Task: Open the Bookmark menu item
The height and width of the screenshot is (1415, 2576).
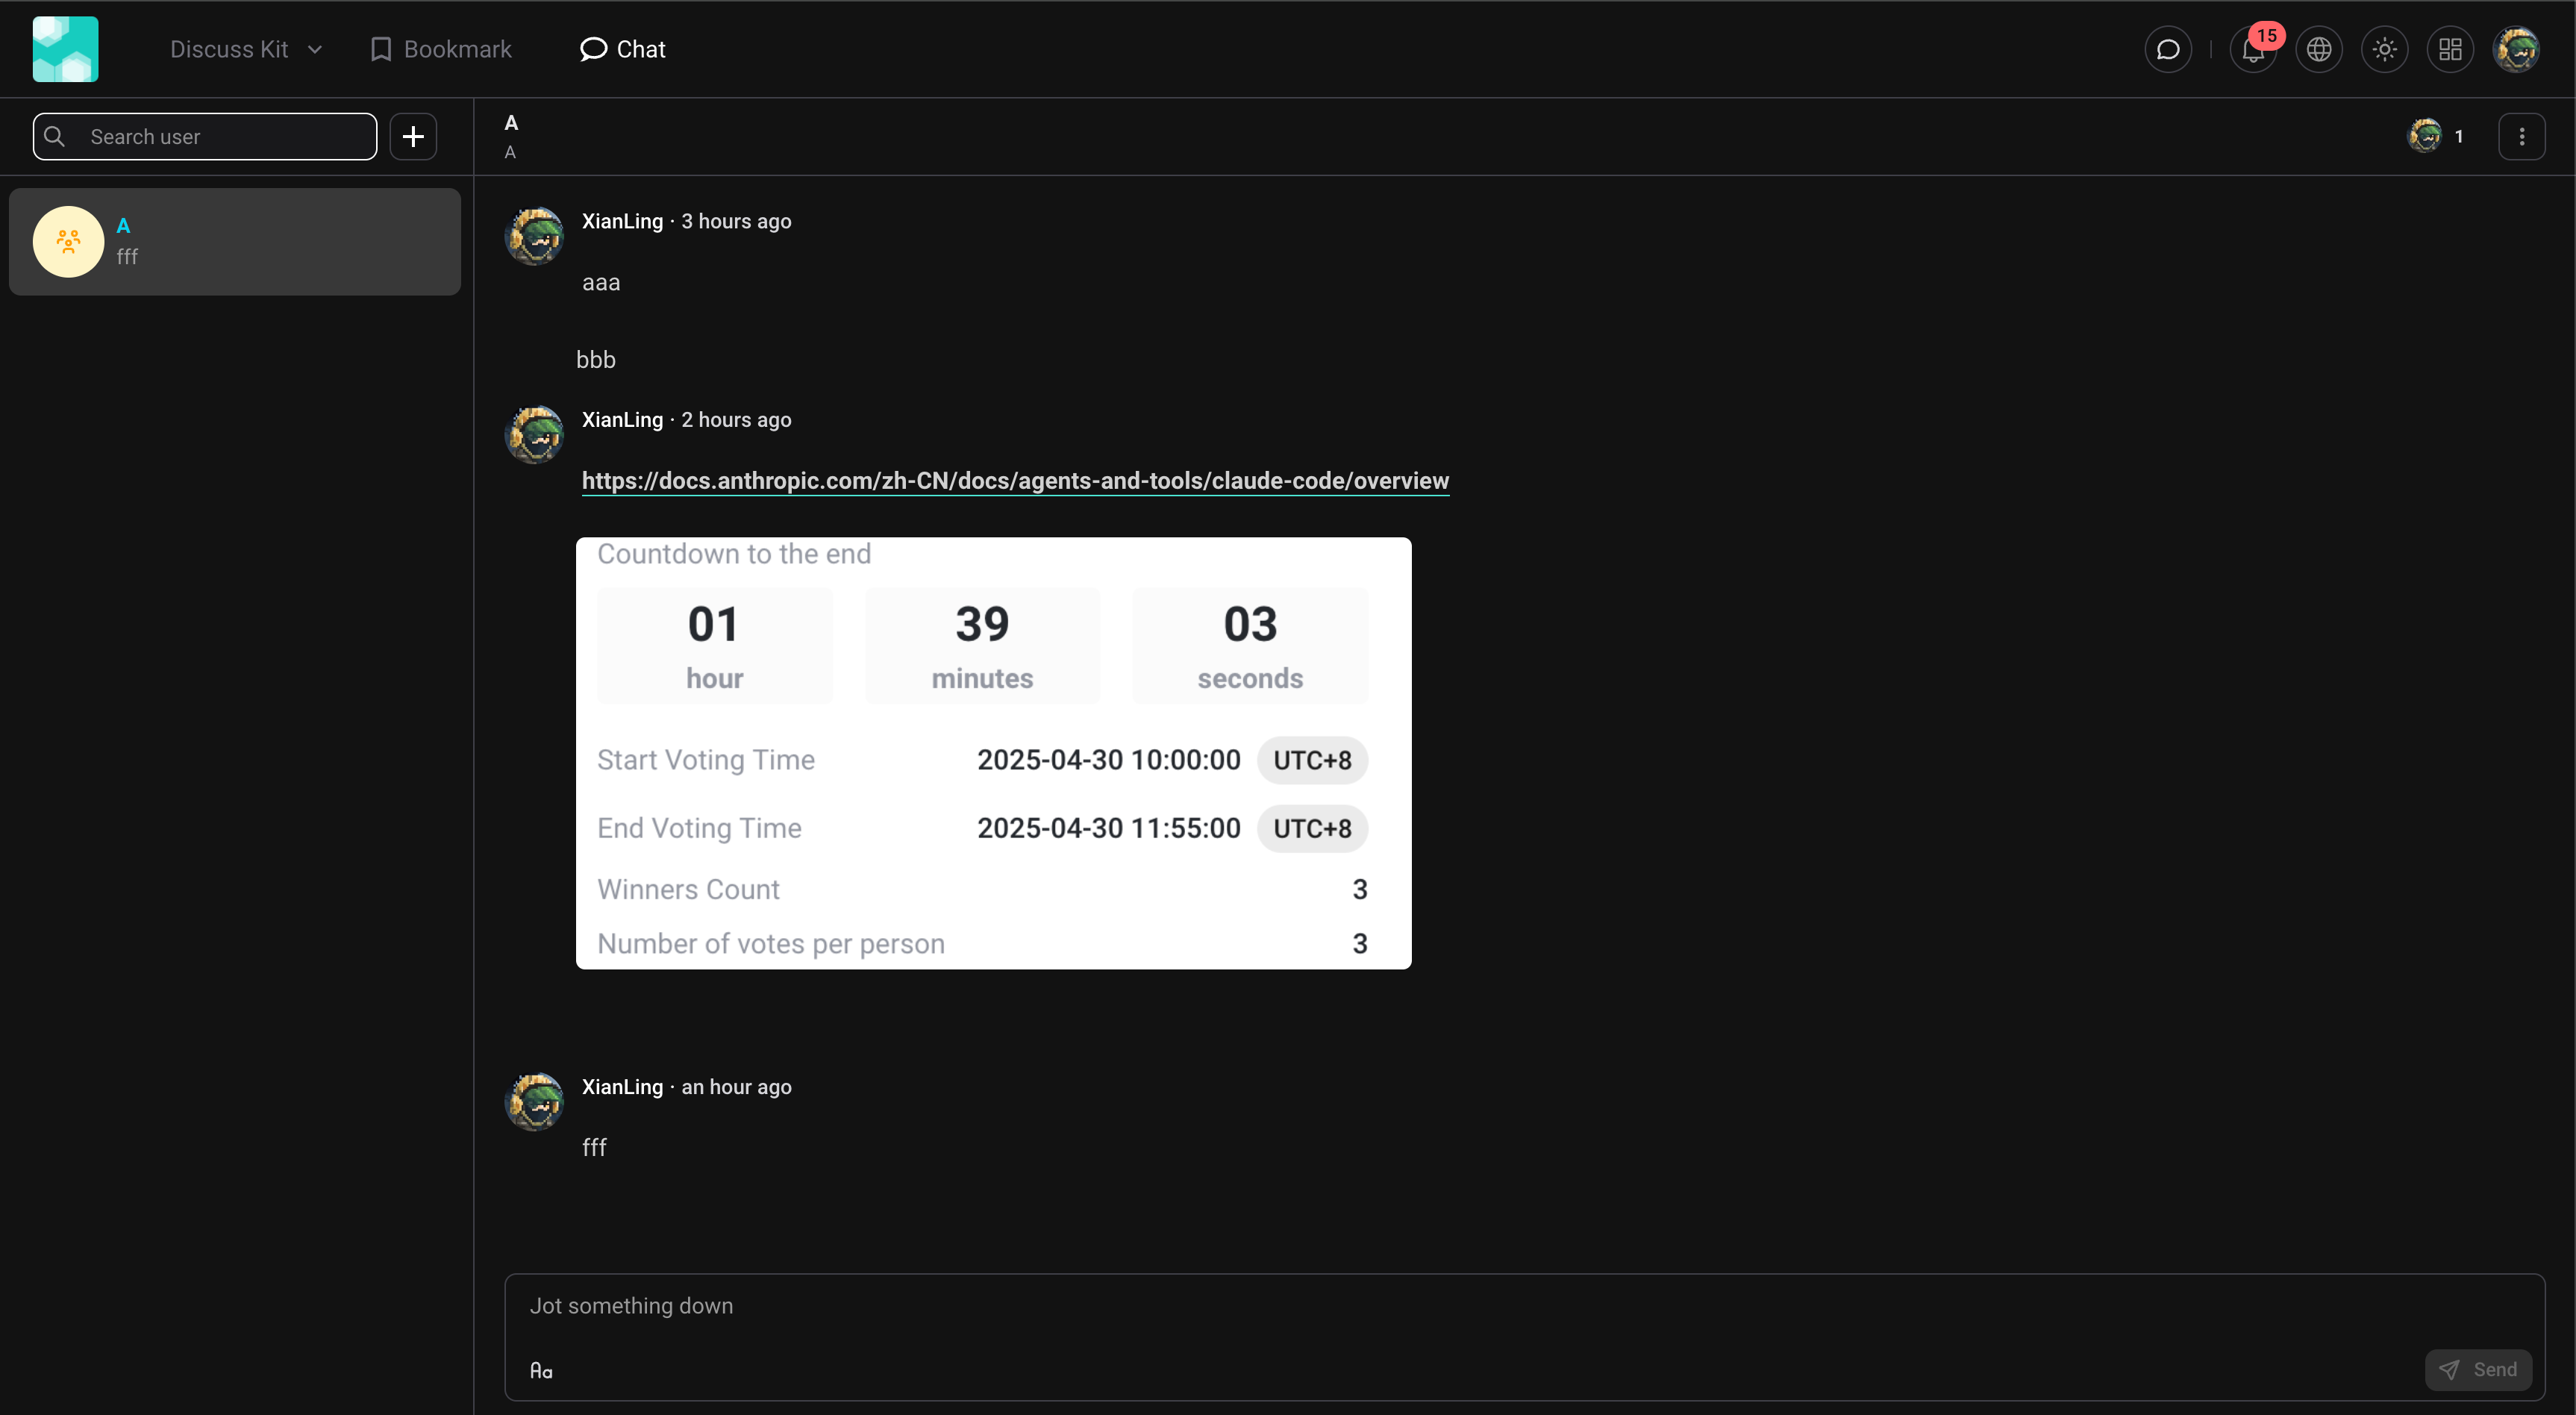Action: coord(441,49)
